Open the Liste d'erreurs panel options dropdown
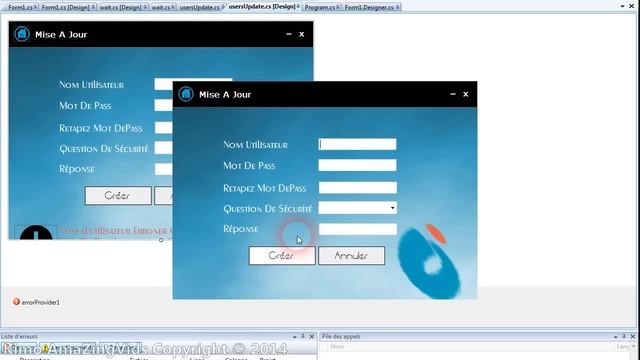The width and height of the screenshot is (640, 360). coord(294,337)
